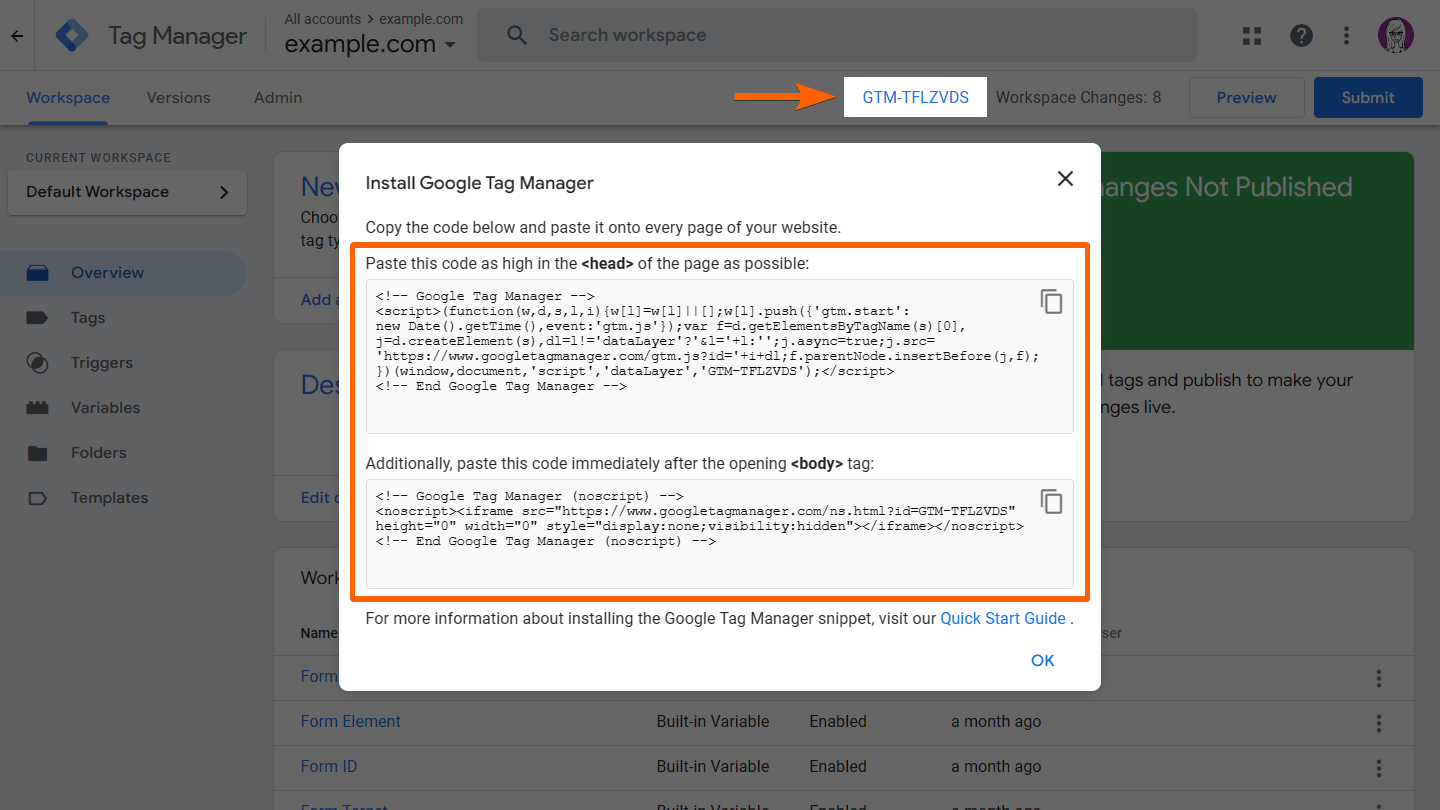This screenshot has width=1440, height=810.
Task: Open Triggers in the sidebar
Action: [x=102, y=363]
